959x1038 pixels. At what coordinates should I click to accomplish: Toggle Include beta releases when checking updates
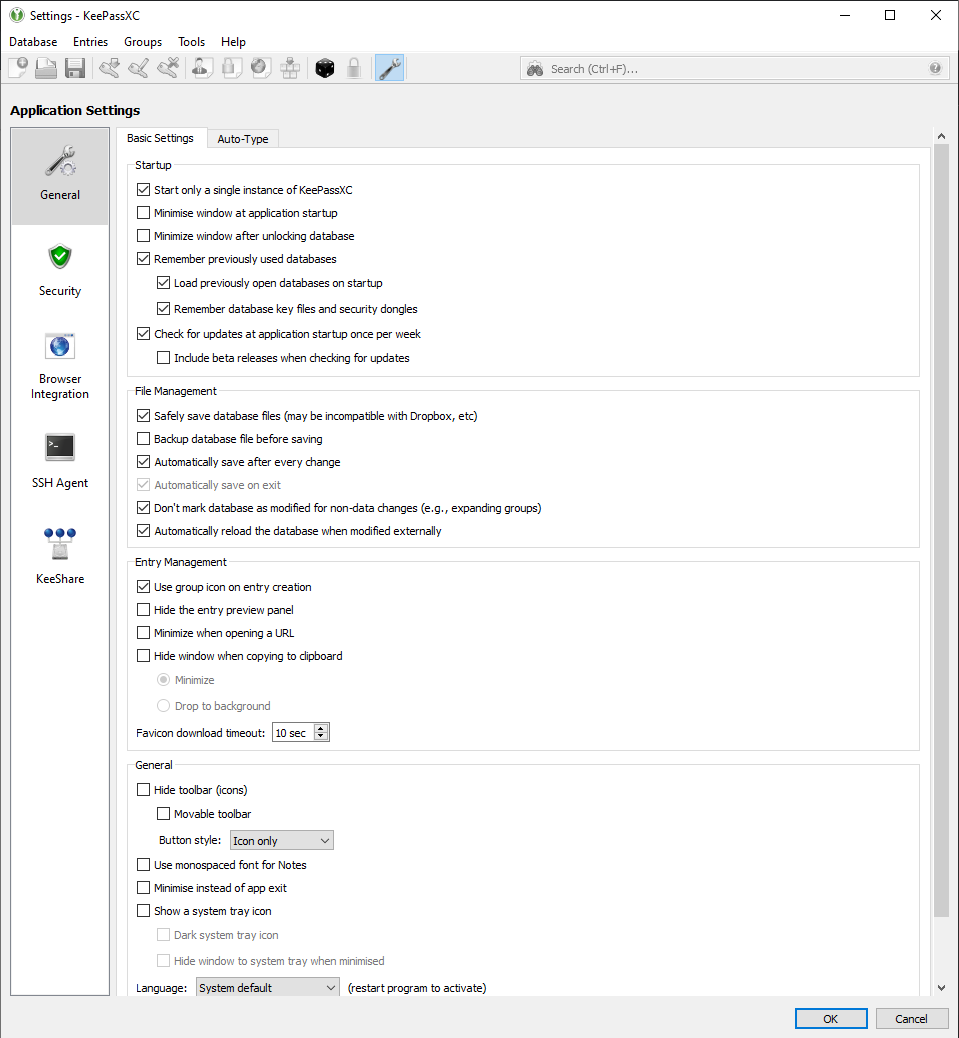tap(163, 358)
